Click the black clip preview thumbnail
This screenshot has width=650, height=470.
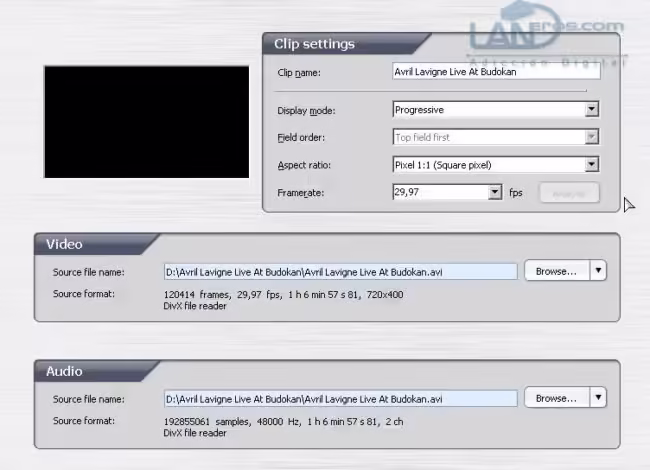click(x=147, y=122)
